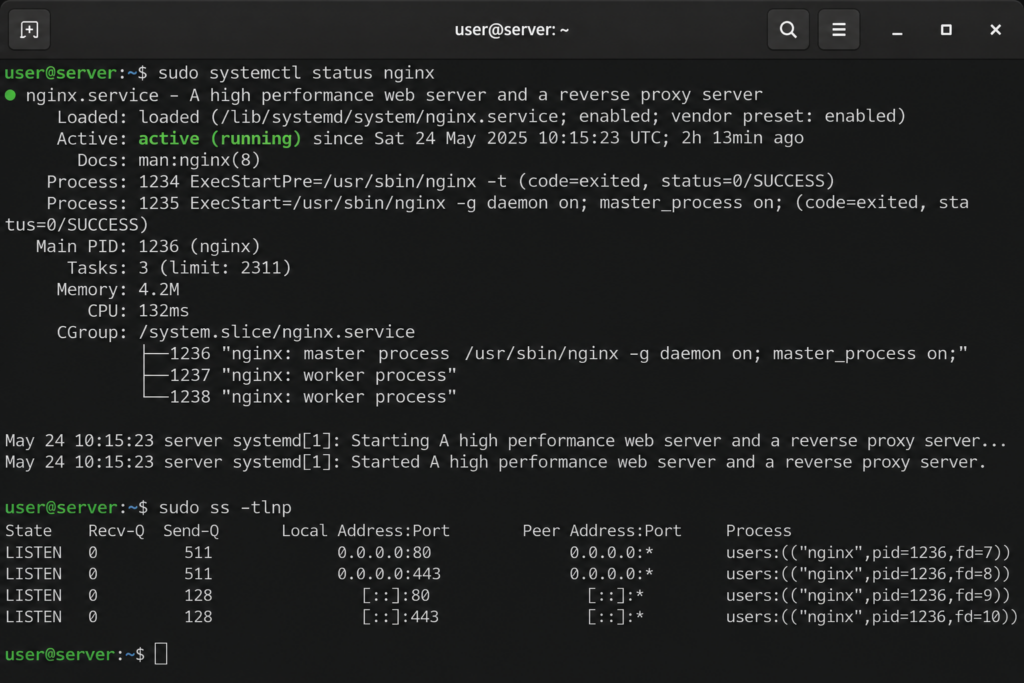Viewport: 1024px width, 683px height.
Task: Click the Send-Q column header
Action: click(191, 531)
